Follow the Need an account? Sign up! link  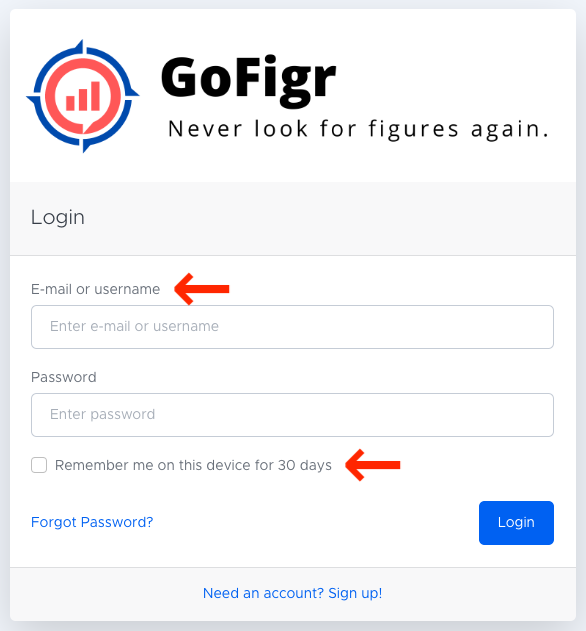pyautogui.click(x=293, y=593)
